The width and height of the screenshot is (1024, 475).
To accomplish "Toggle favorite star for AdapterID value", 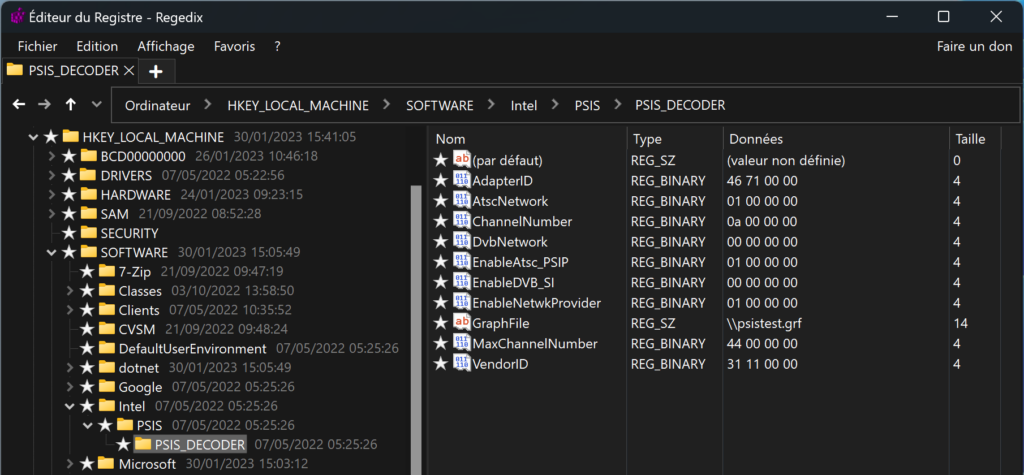I will click(x=441, y=181).
